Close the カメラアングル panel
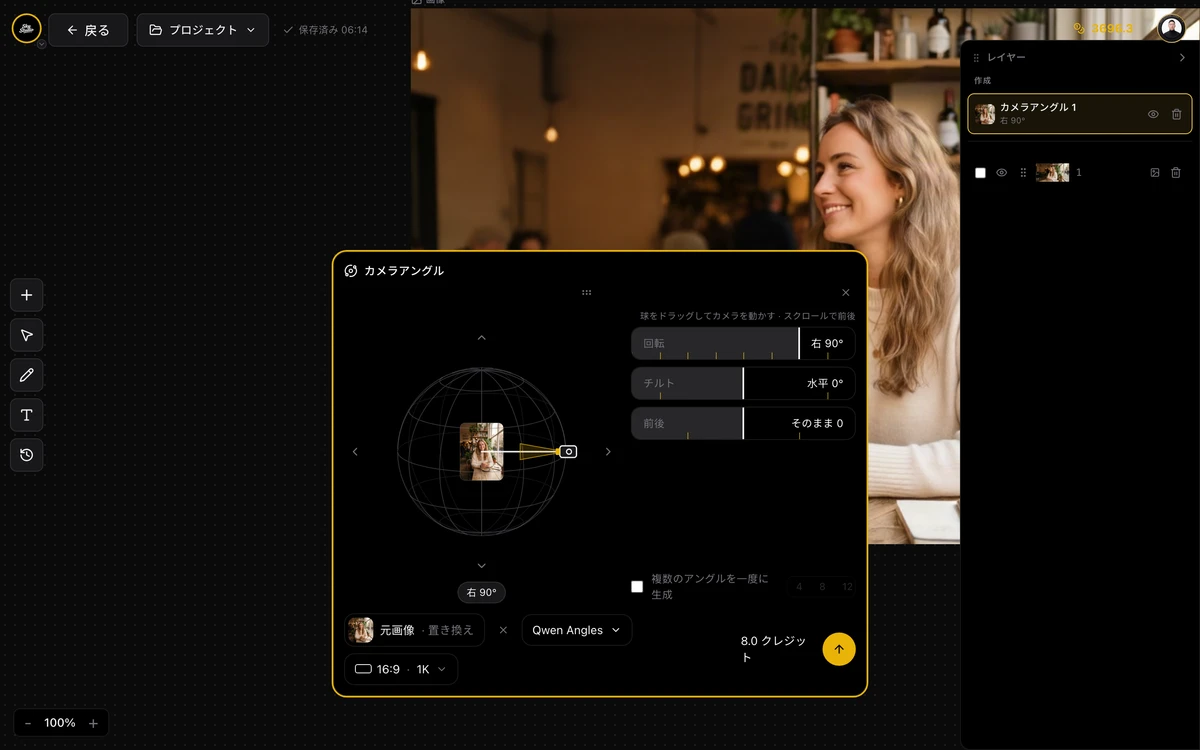Viewport: 1200px width, 750px height. coord(846,293)
